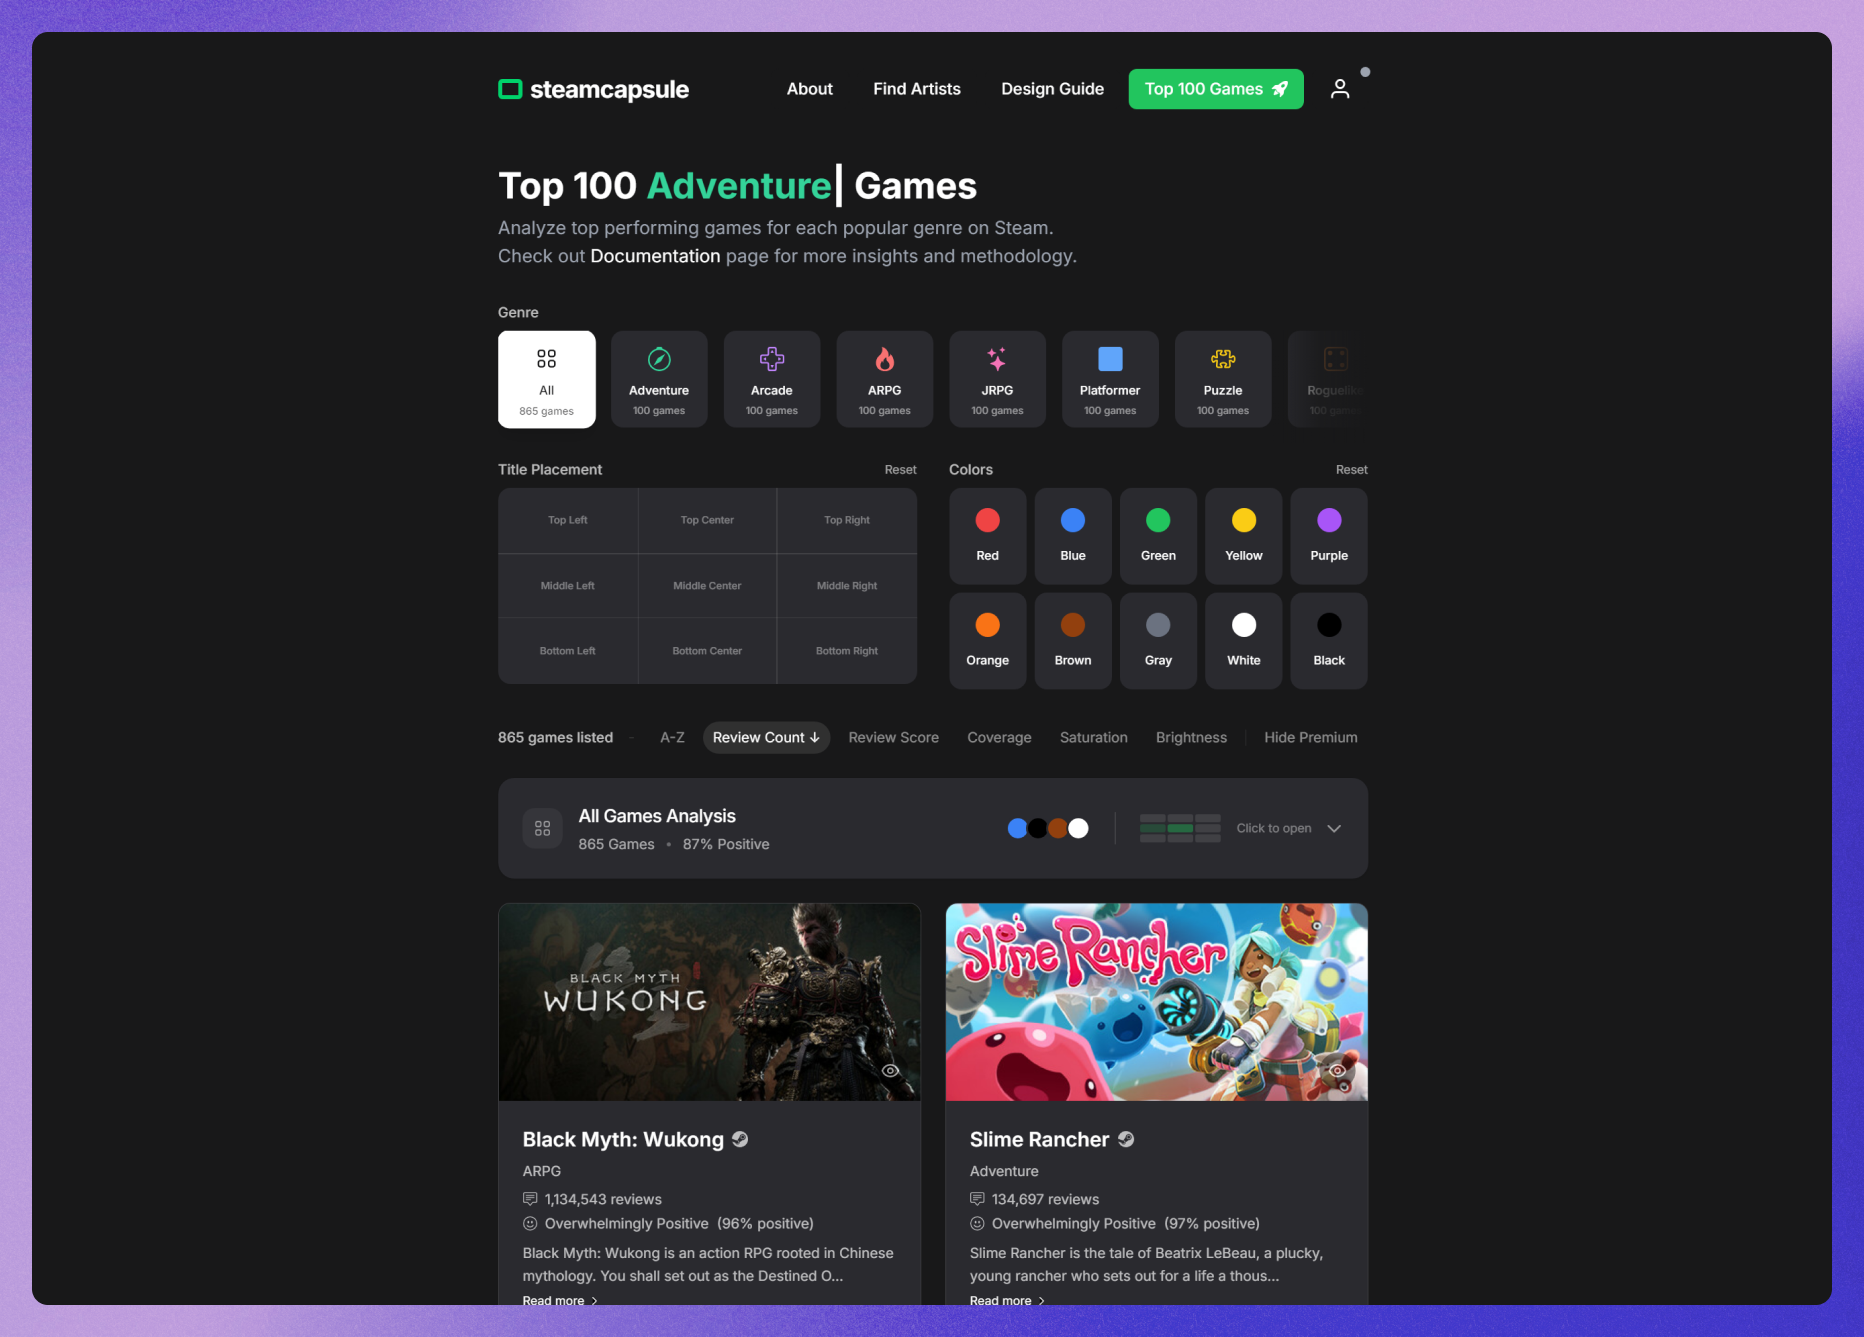
Task: Select the Adventure genre compass icon
Action: pos(659,359)
